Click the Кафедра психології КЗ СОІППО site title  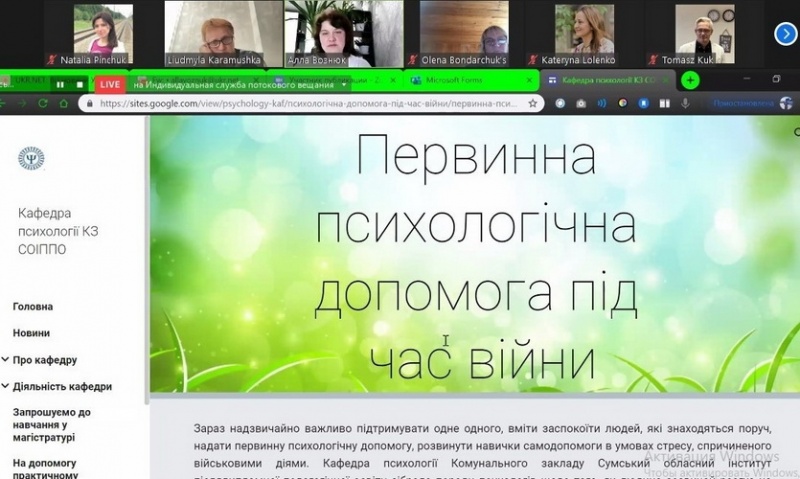[58, 233]
